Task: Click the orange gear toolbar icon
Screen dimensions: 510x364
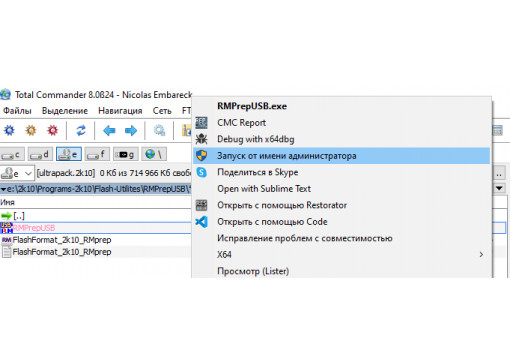Action: coord(31,130)
